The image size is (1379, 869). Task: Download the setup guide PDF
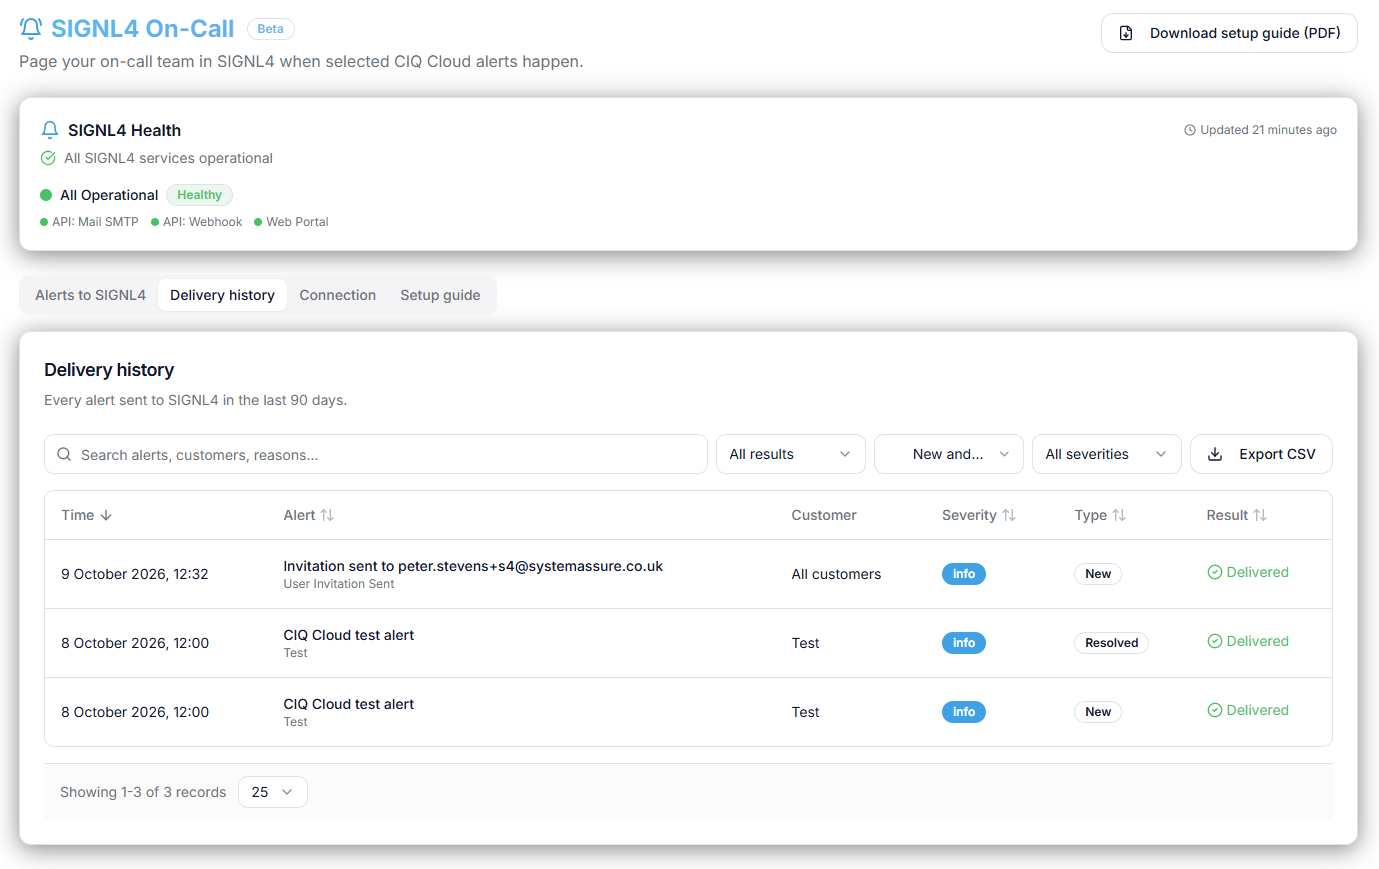click(x=1229, y=33)
